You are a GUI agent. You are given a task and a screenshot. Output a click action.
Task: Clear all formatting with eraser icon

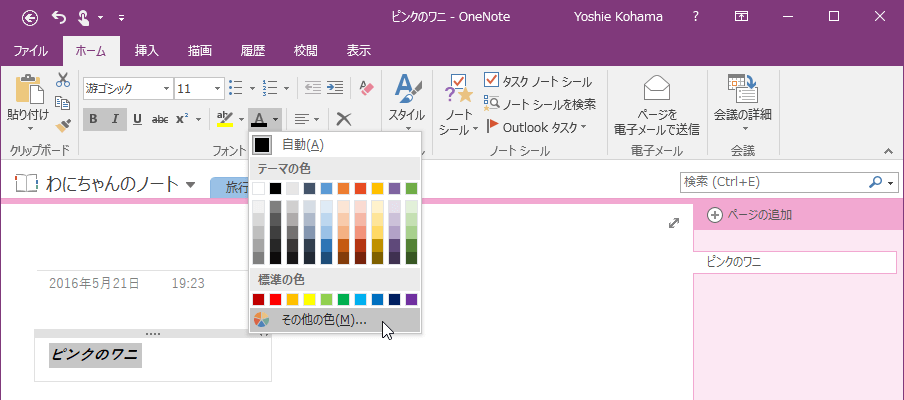367,88
